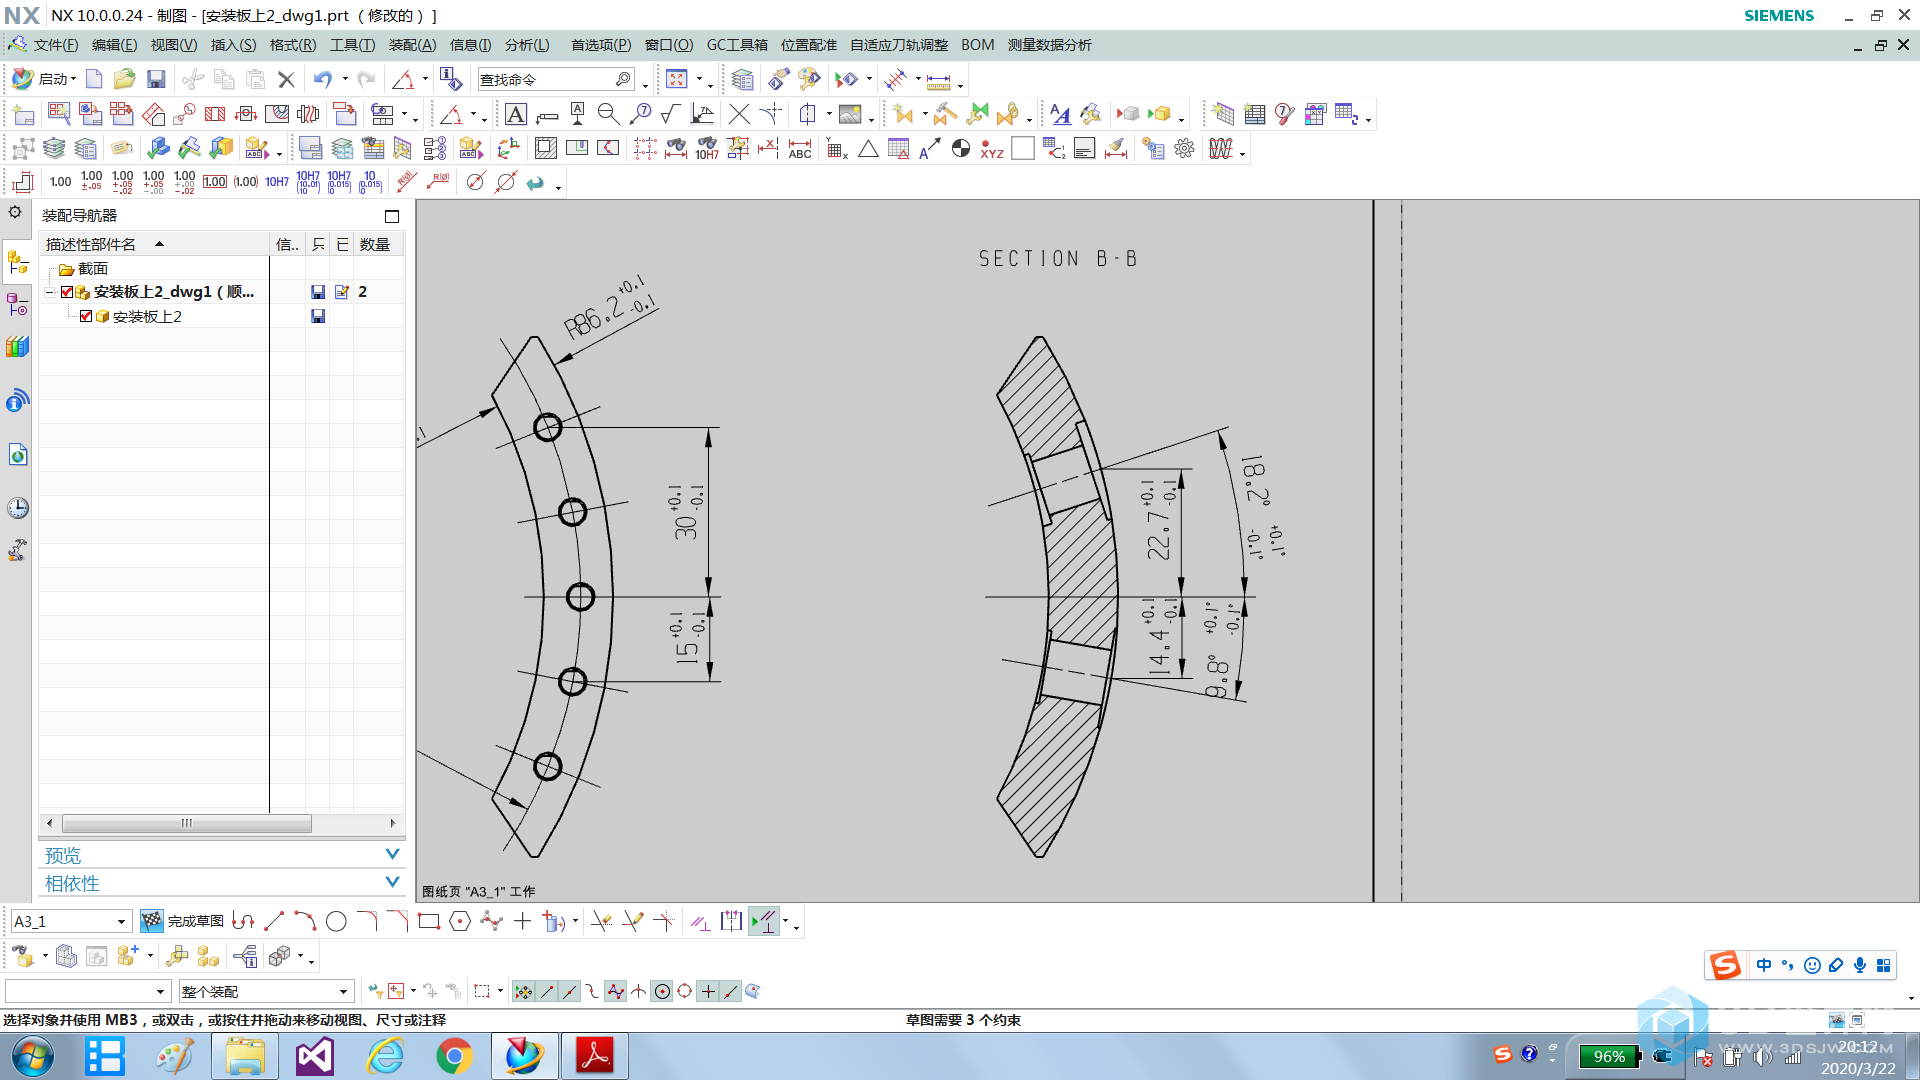This screenshot has width=1920, height=1080.
Task: Select the Profile sketch tool
Action: coord(243,921)
